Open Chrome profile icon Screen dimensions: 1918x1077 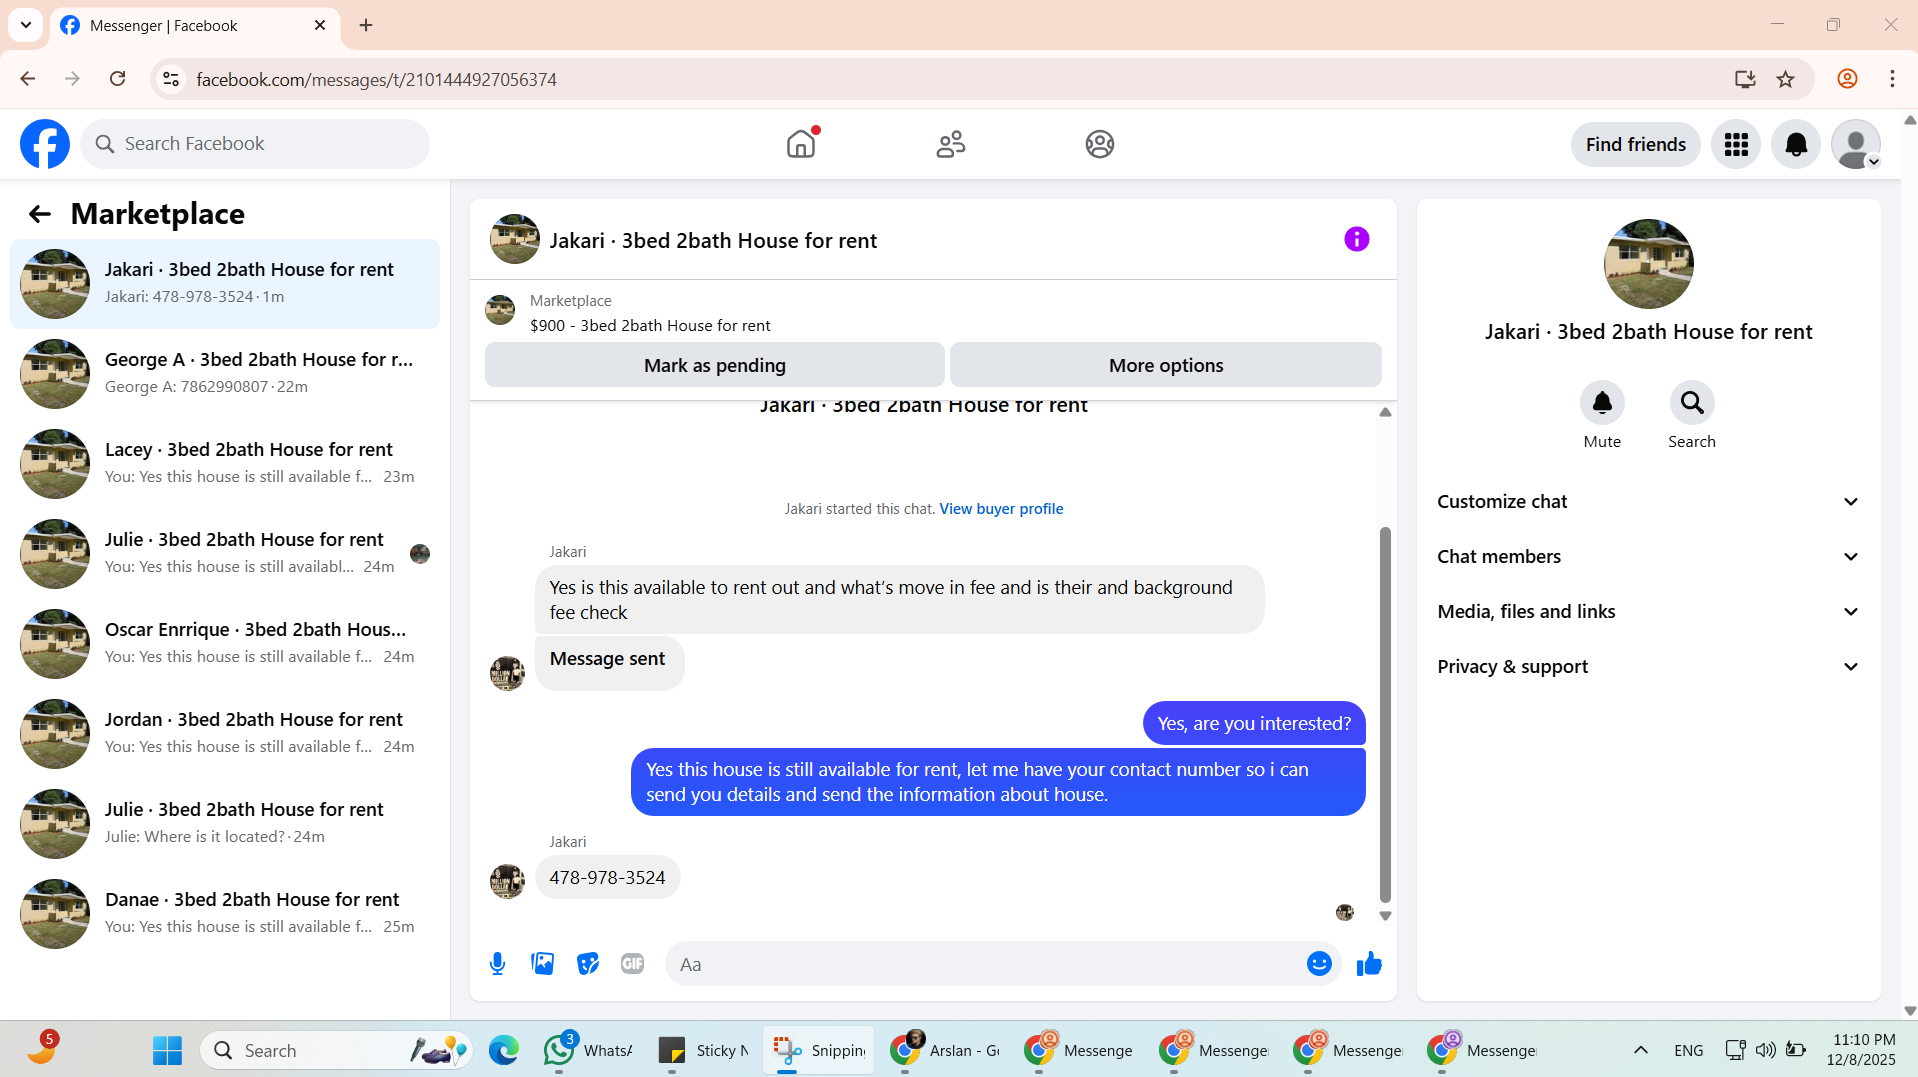click(1847, 79)
